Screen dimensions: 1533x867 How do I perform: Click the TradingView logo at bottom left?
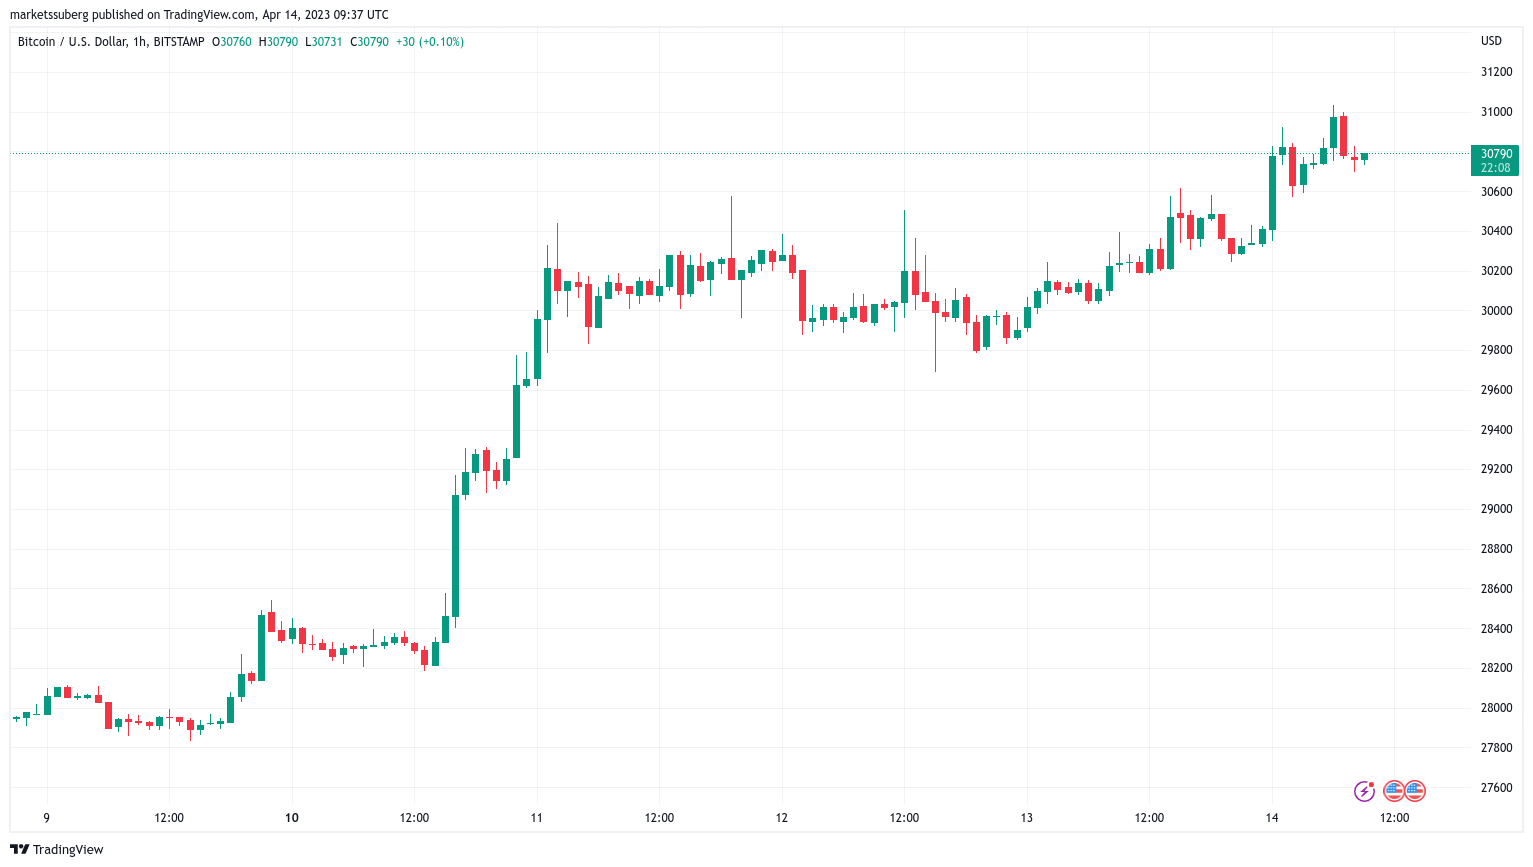57,849
